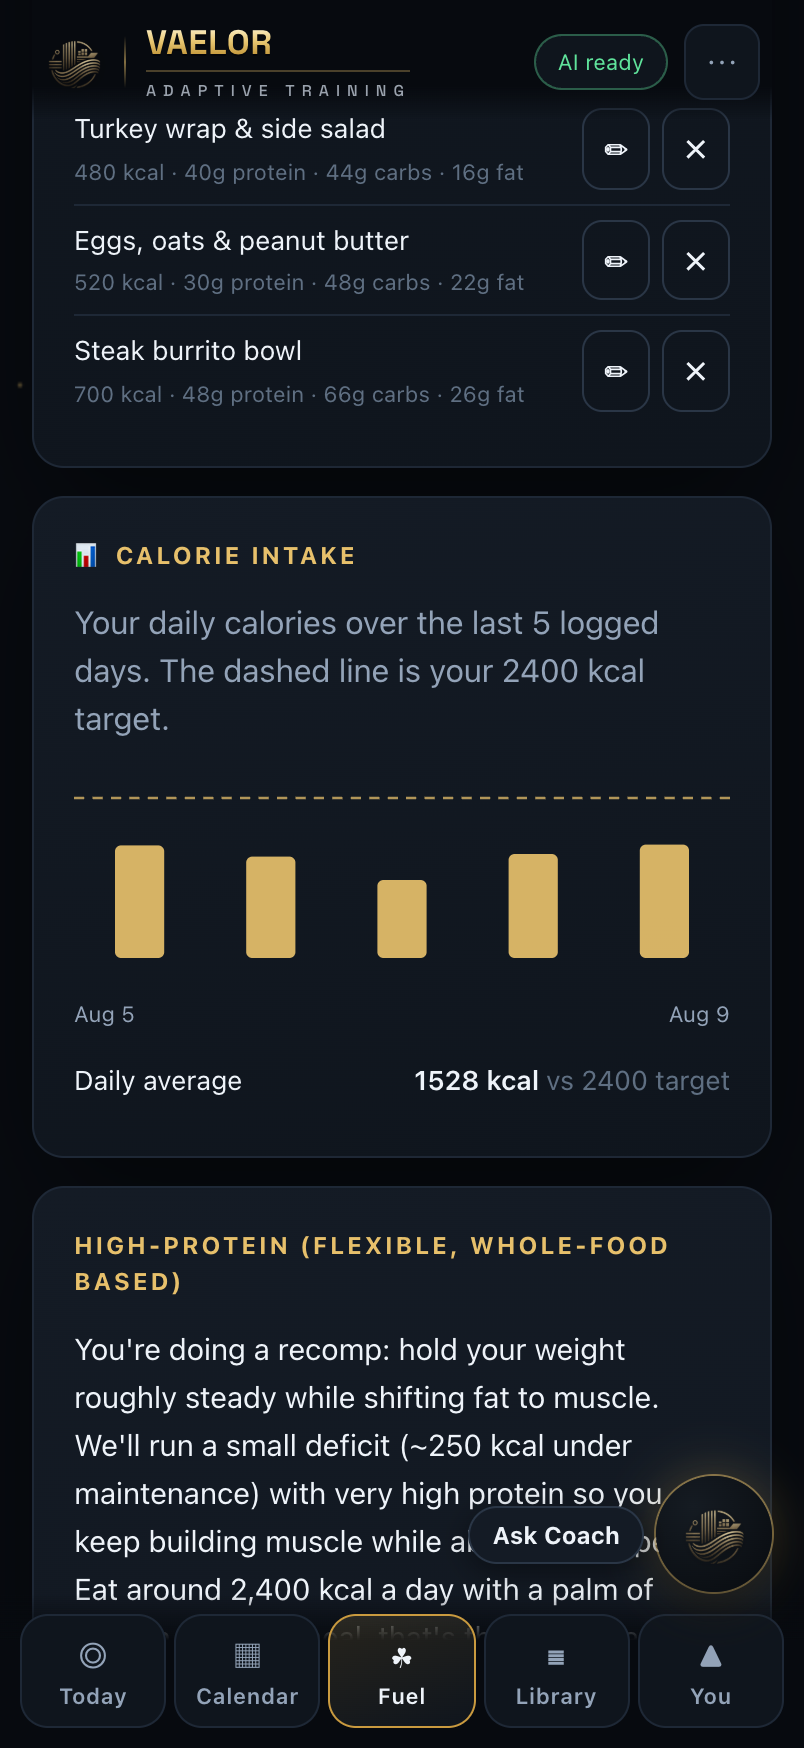Open the Library tab
Image resolution: width=804 pixels, height=1748 pixels.
(556, 1671)
